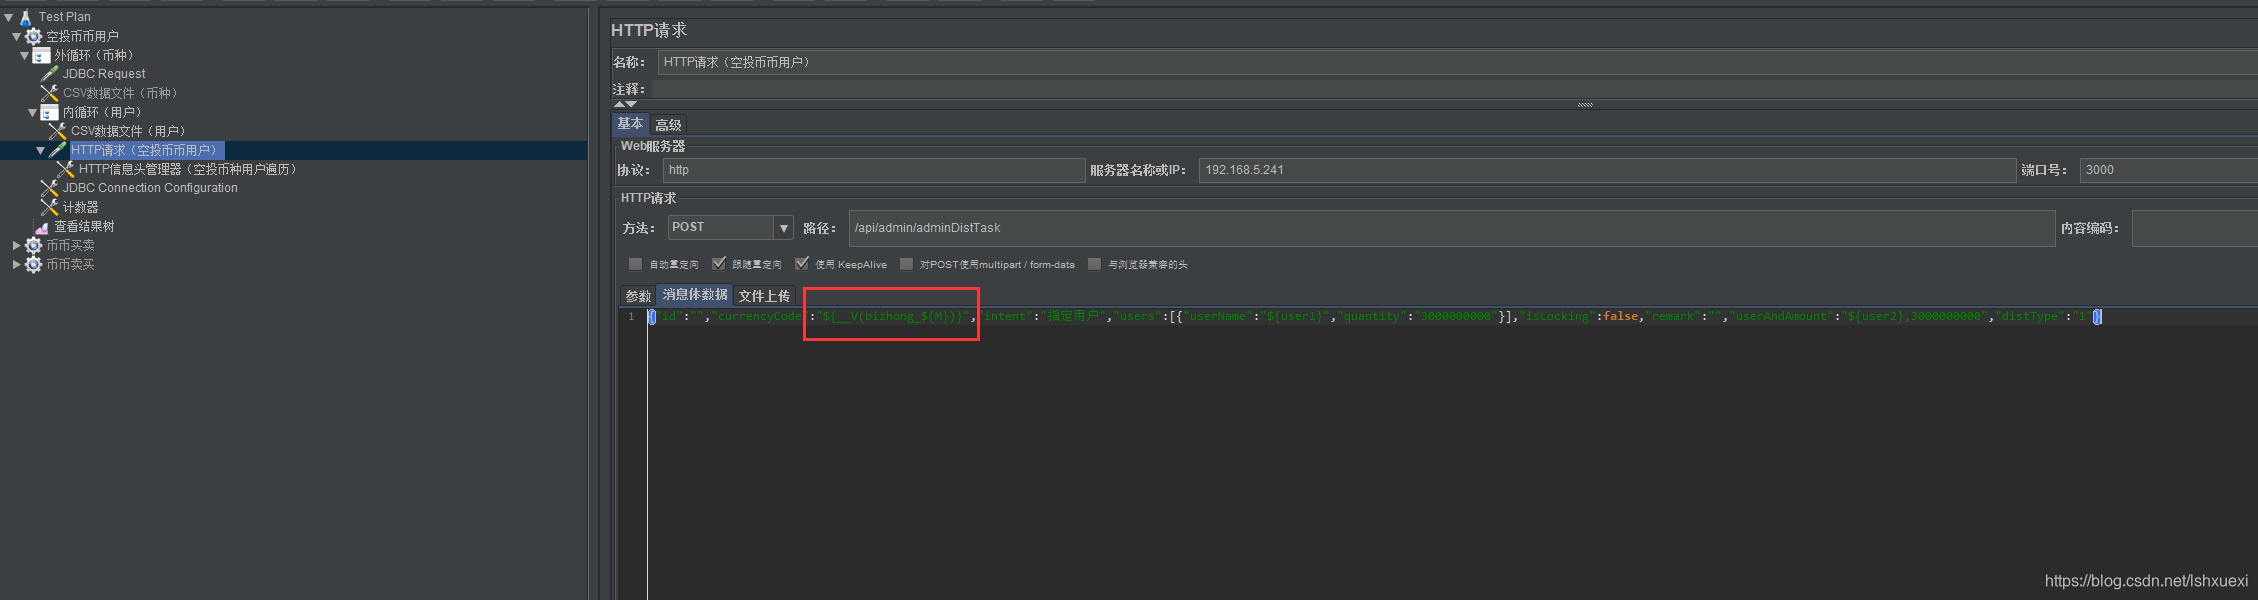Click the 路径 field with /api/admin/adminDistTask

point(1452,228)
